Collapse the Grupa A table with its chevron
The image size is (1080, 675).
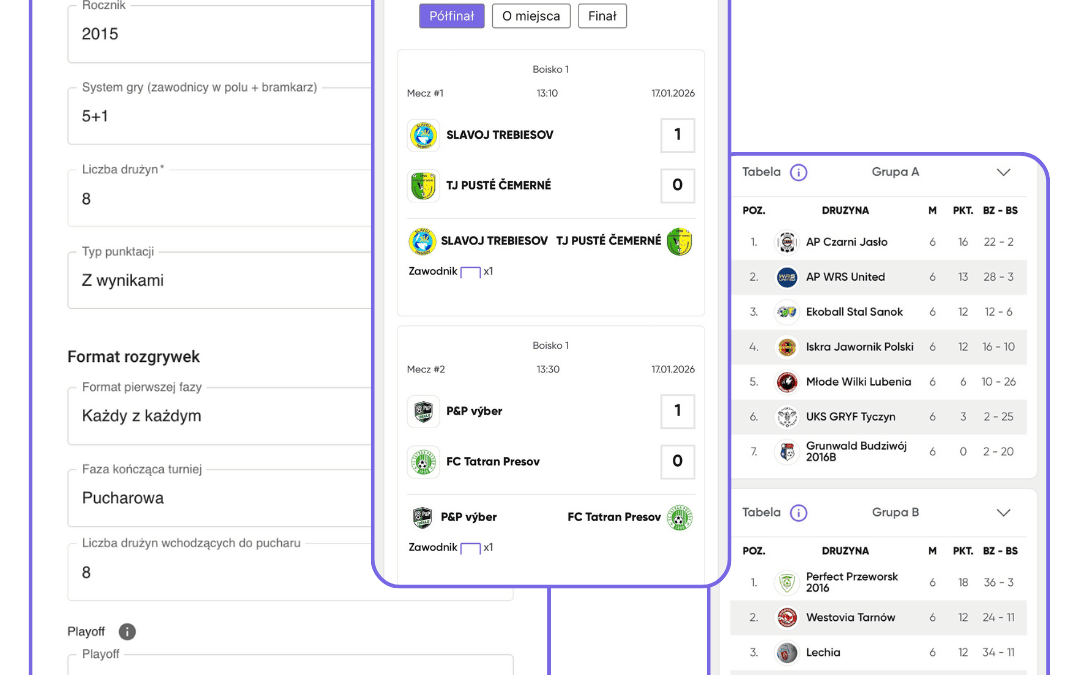point(1003,172)
